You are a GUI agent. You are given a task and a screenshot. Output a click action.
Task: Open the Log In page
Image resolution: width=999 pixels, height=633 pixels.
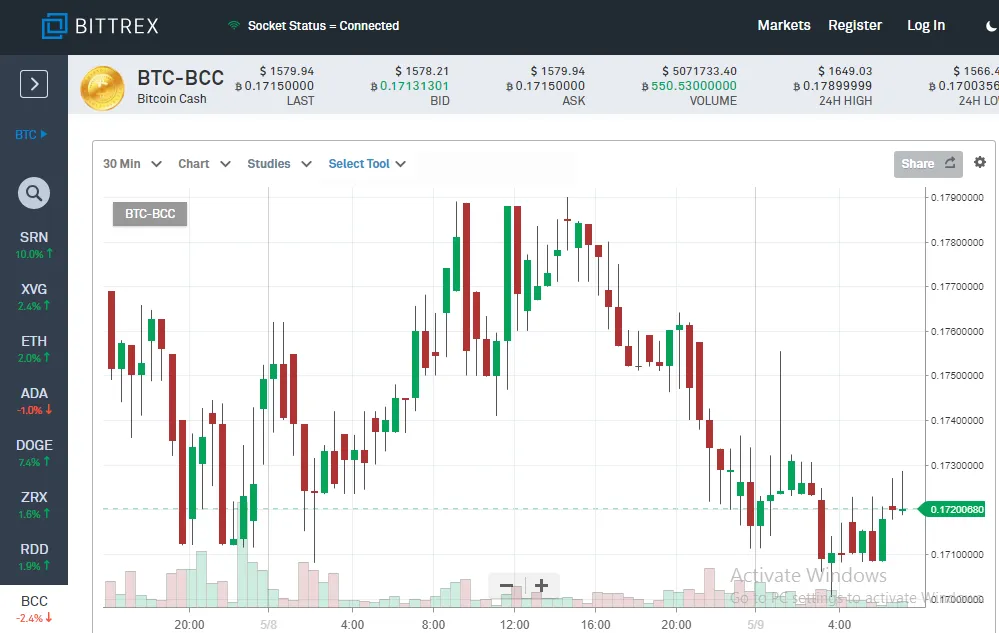point(926,25)
